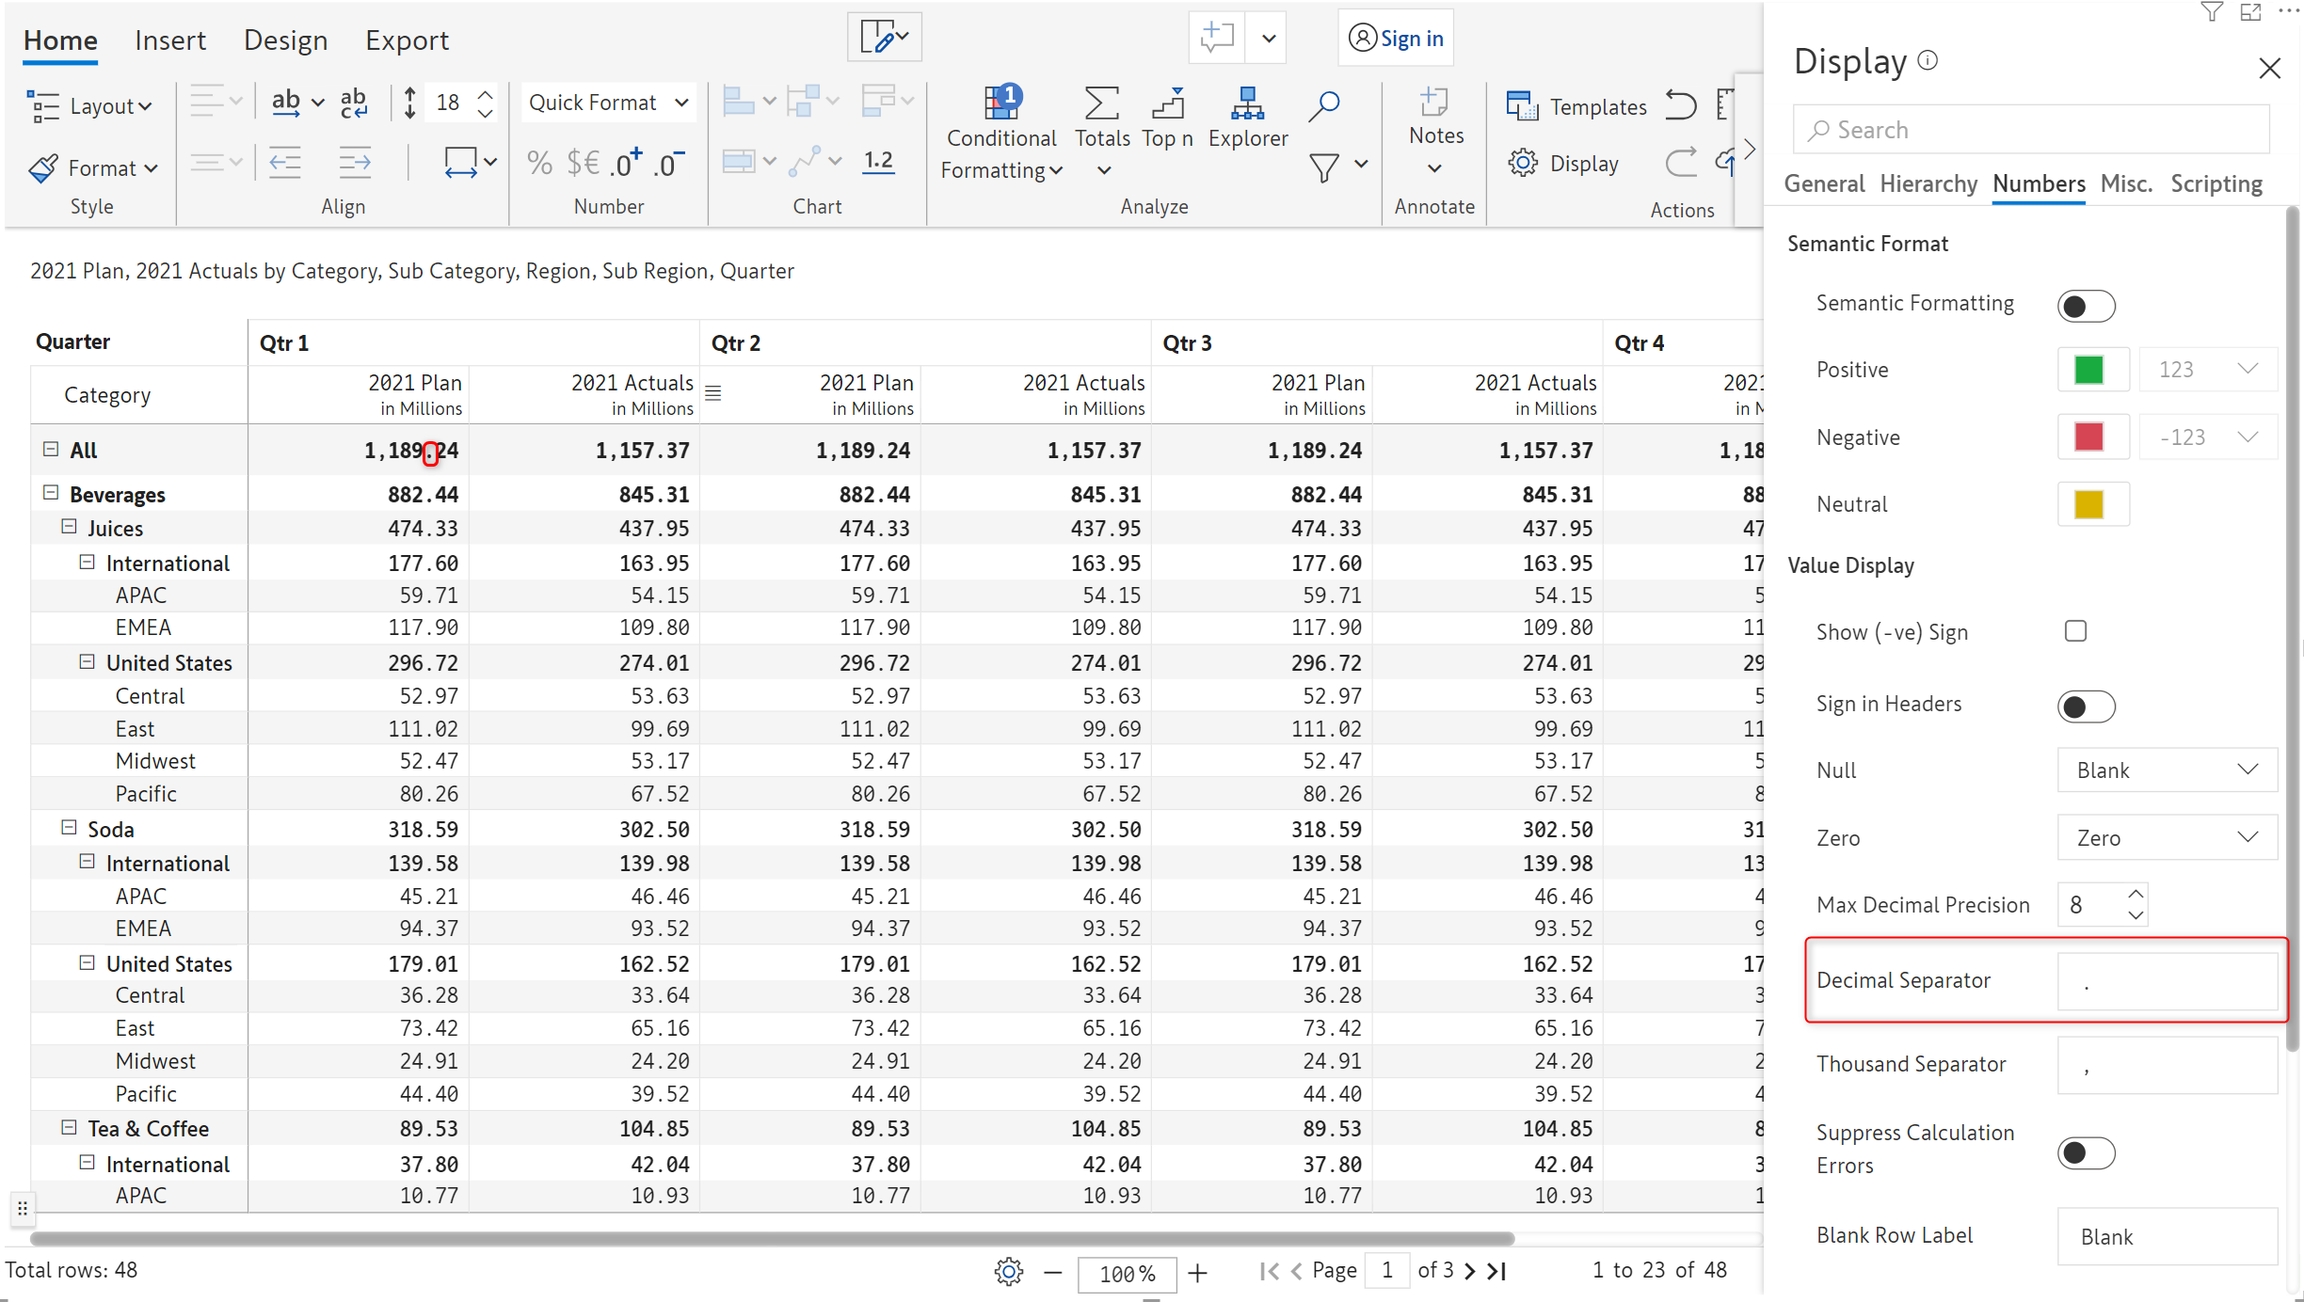Viewport: 2304px width, 1302px height.
Task: Open the Null value dropdown
Action: (2166, 770)
